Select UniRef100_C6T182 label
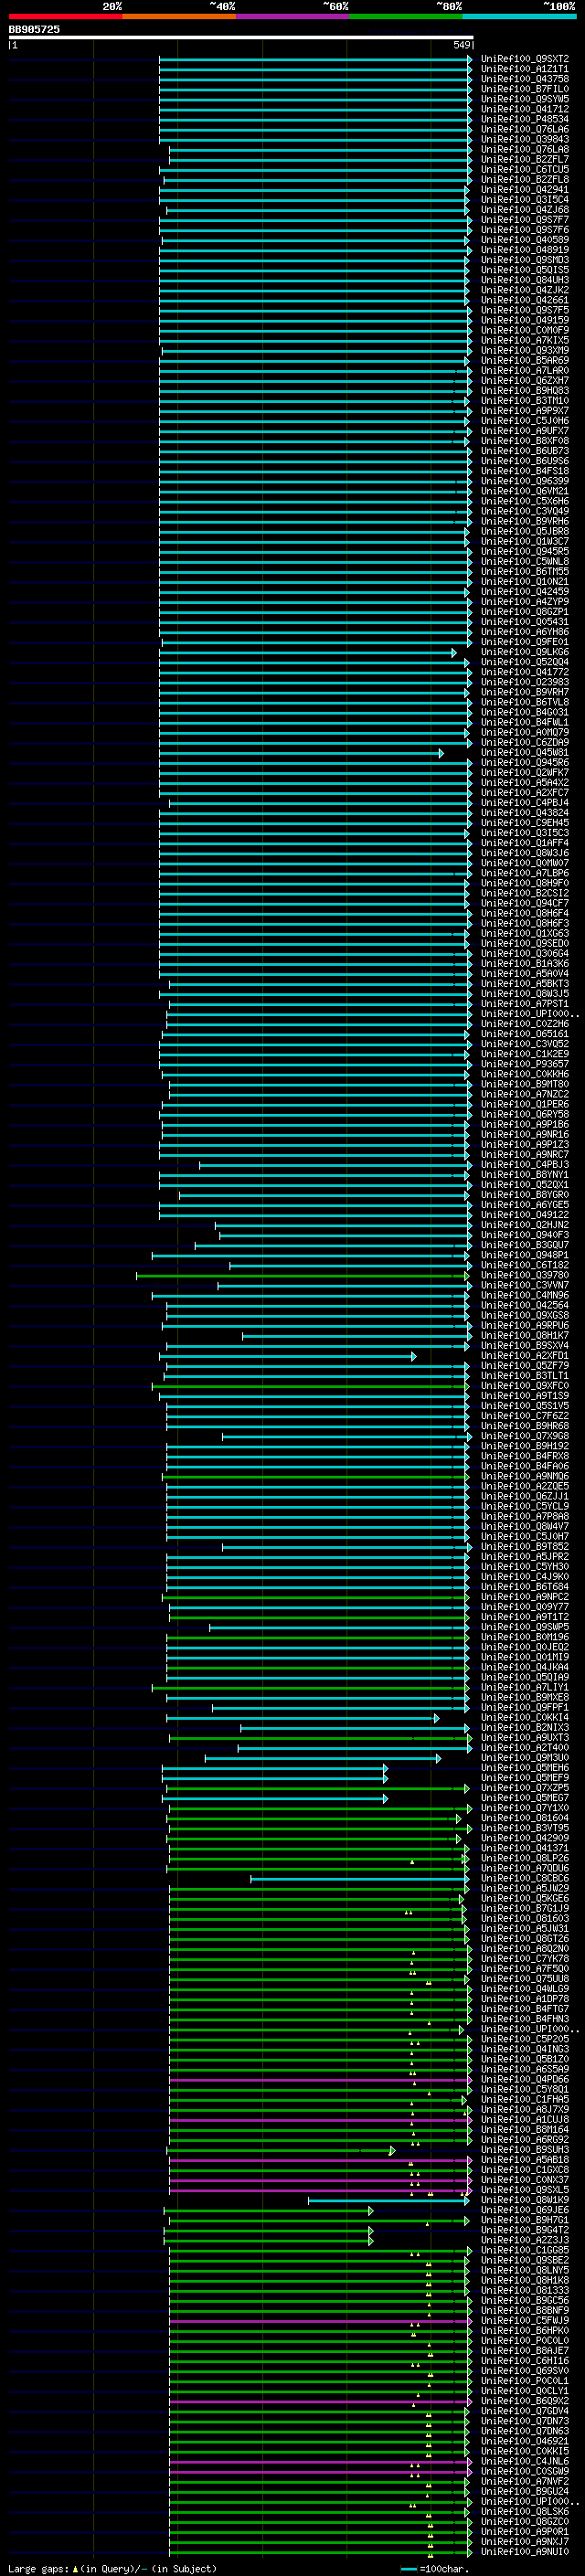The image size is (585, 2576). pyautogui.click(x=525, y=1264)
